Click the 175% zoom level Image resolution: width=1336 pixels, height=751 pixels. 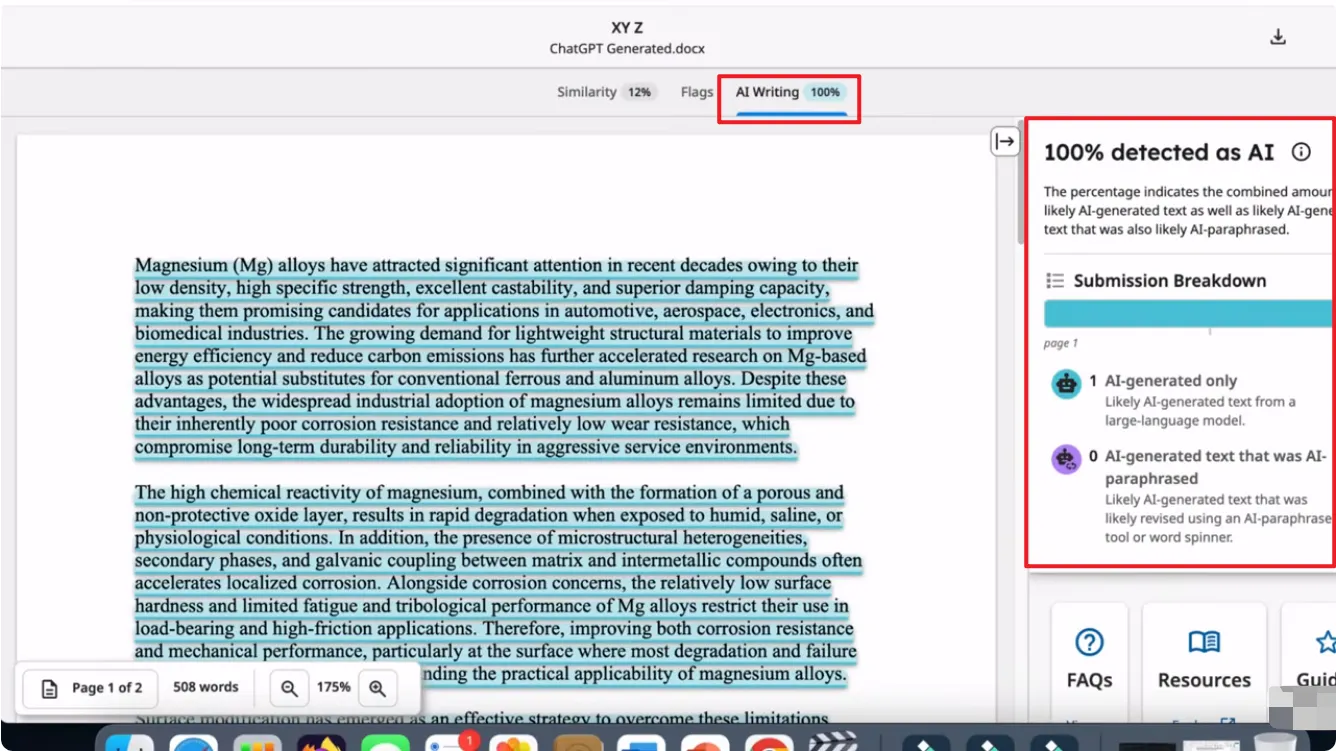(334, 687)
